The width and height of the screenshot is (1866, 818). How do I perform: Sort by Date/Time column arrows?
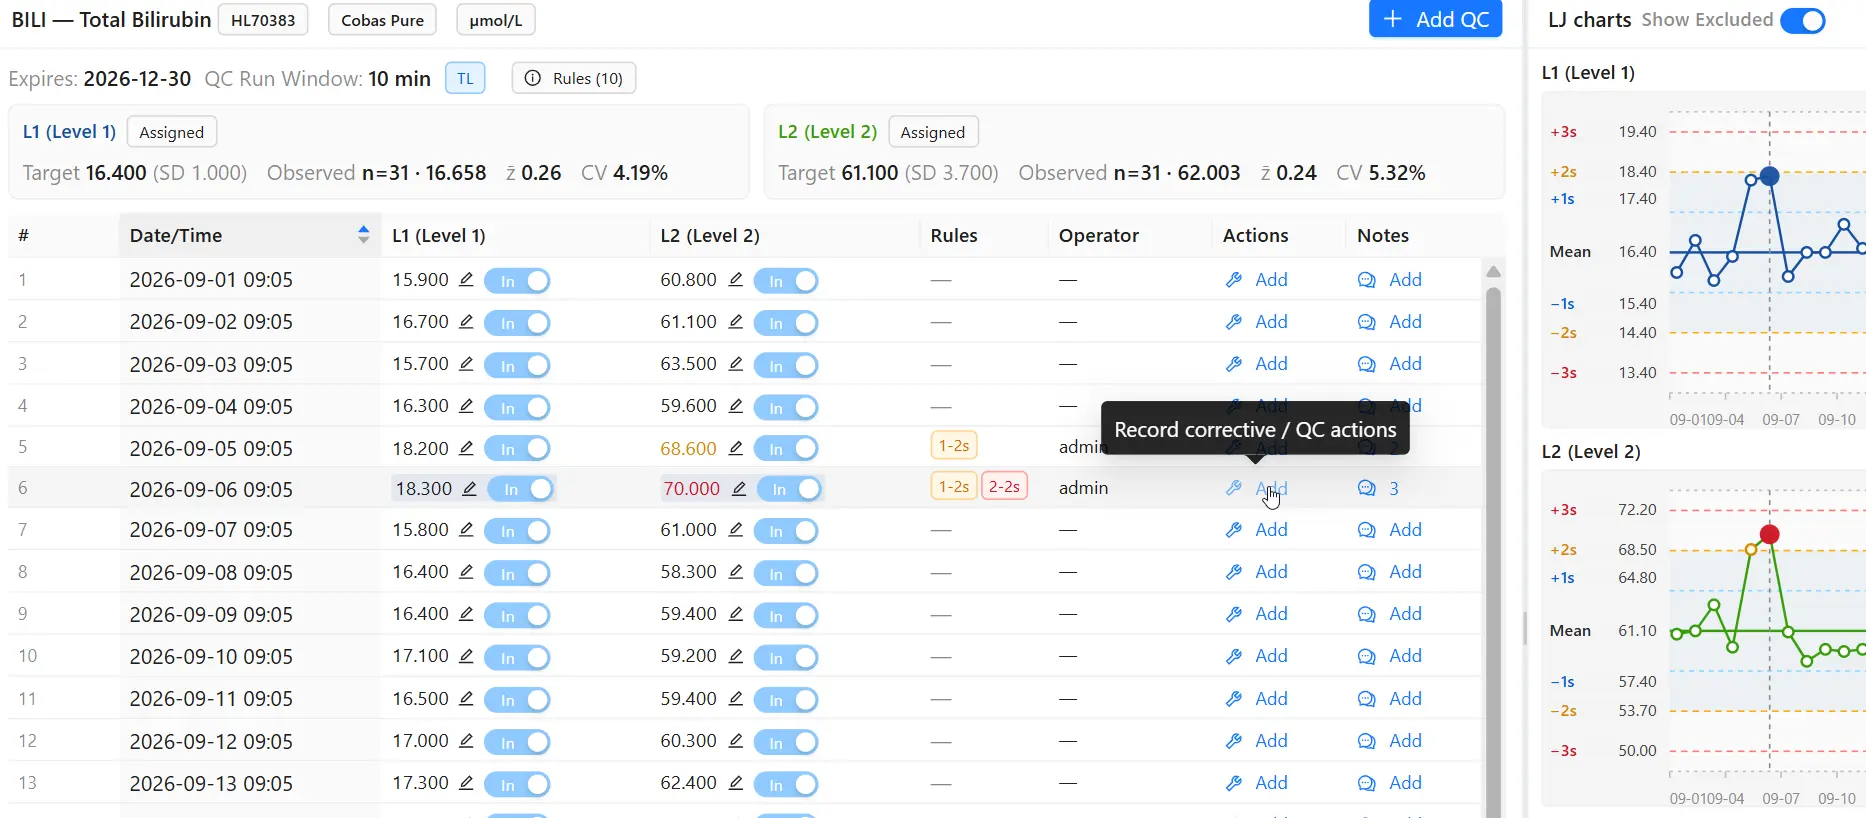(x=364, y=235)
